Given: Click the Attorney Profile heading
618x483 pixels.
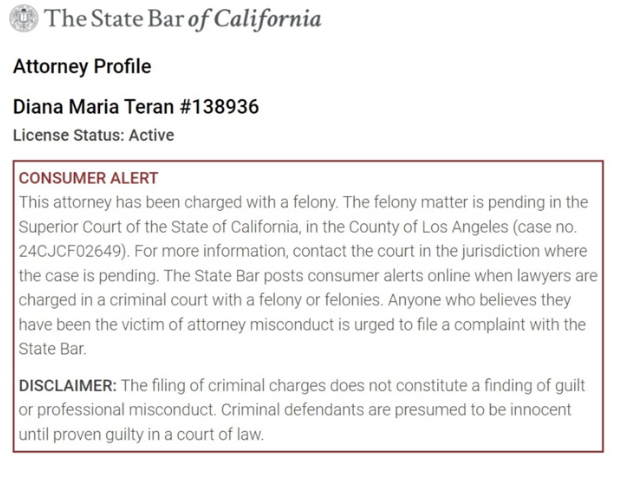Looking at the screenshot, I should pos(82,67).
